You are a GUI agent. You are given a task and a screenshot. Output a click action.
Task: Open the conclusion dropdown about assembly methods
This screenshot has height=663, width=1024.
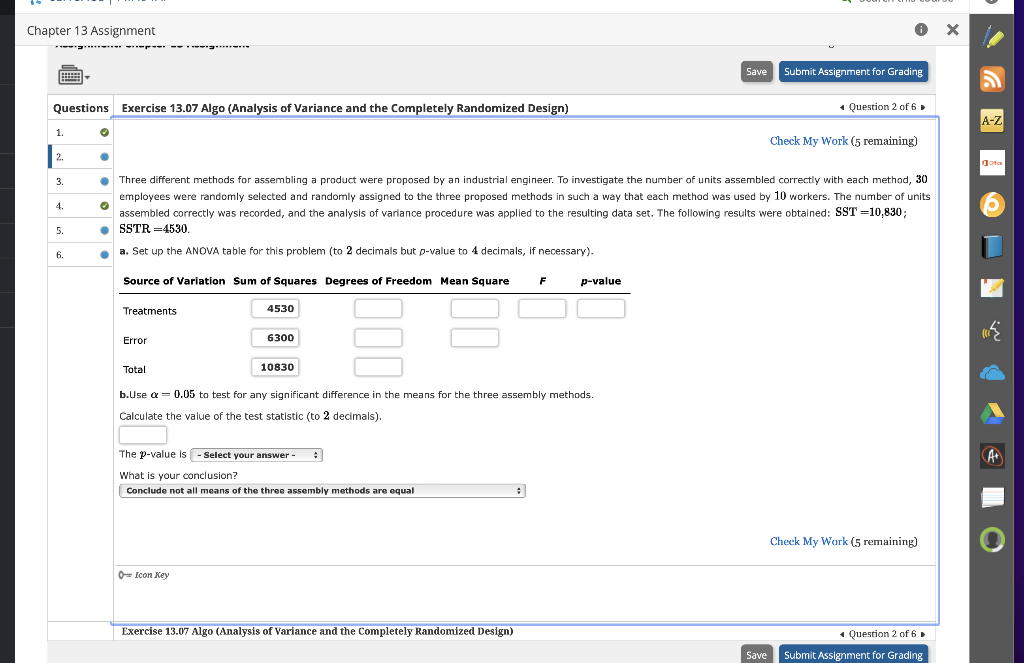[x=322, y=491]
